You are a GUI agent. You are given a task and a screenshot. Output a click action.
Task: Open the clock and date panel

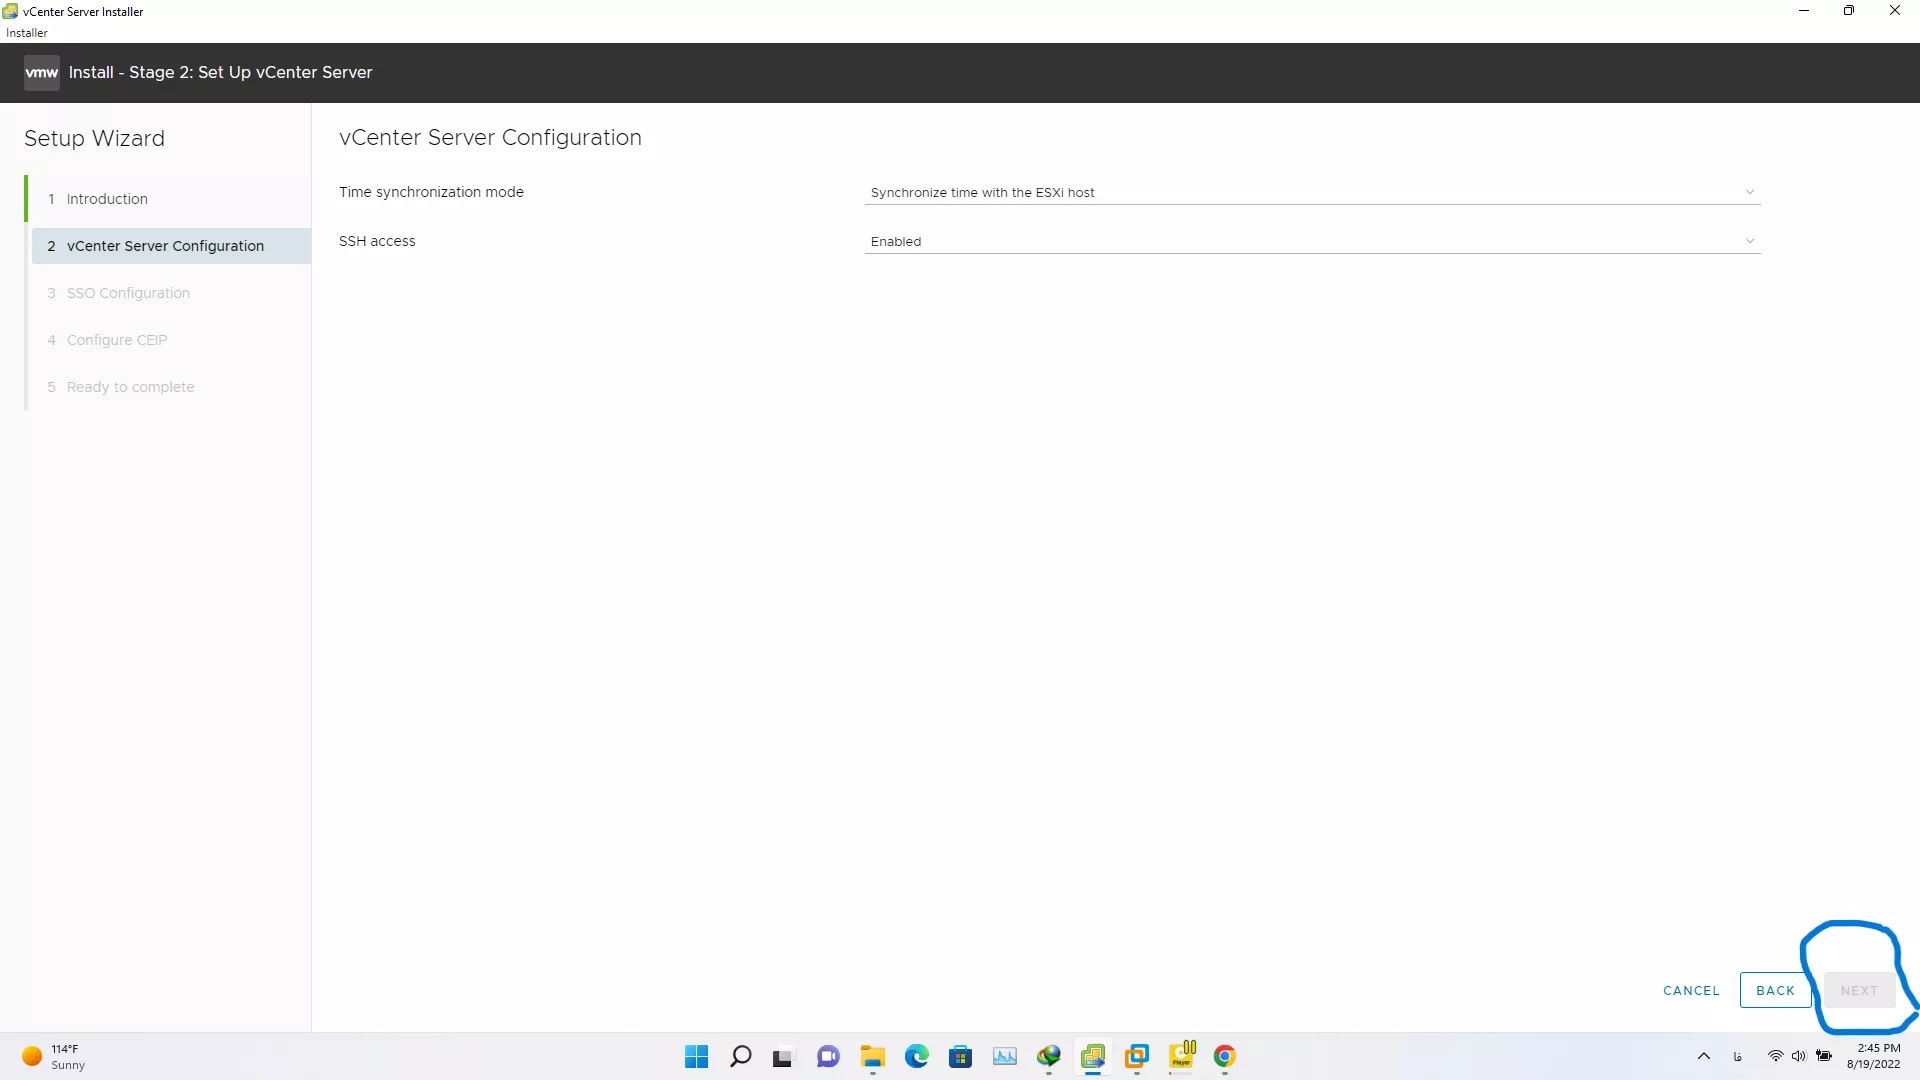(1874, 1056)
